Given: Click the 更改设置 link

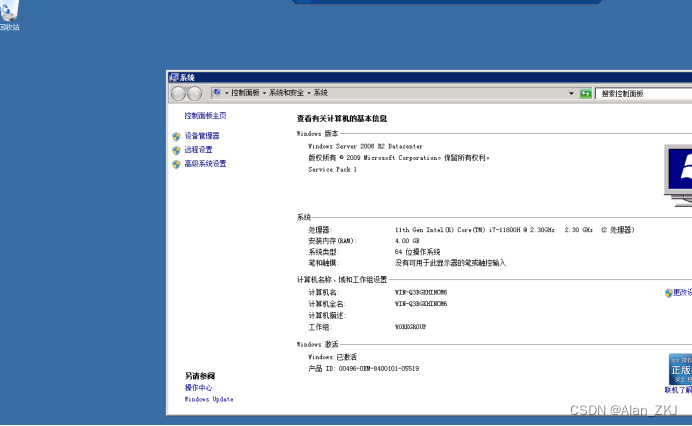Looking at the screenshot, I should 682,293.
